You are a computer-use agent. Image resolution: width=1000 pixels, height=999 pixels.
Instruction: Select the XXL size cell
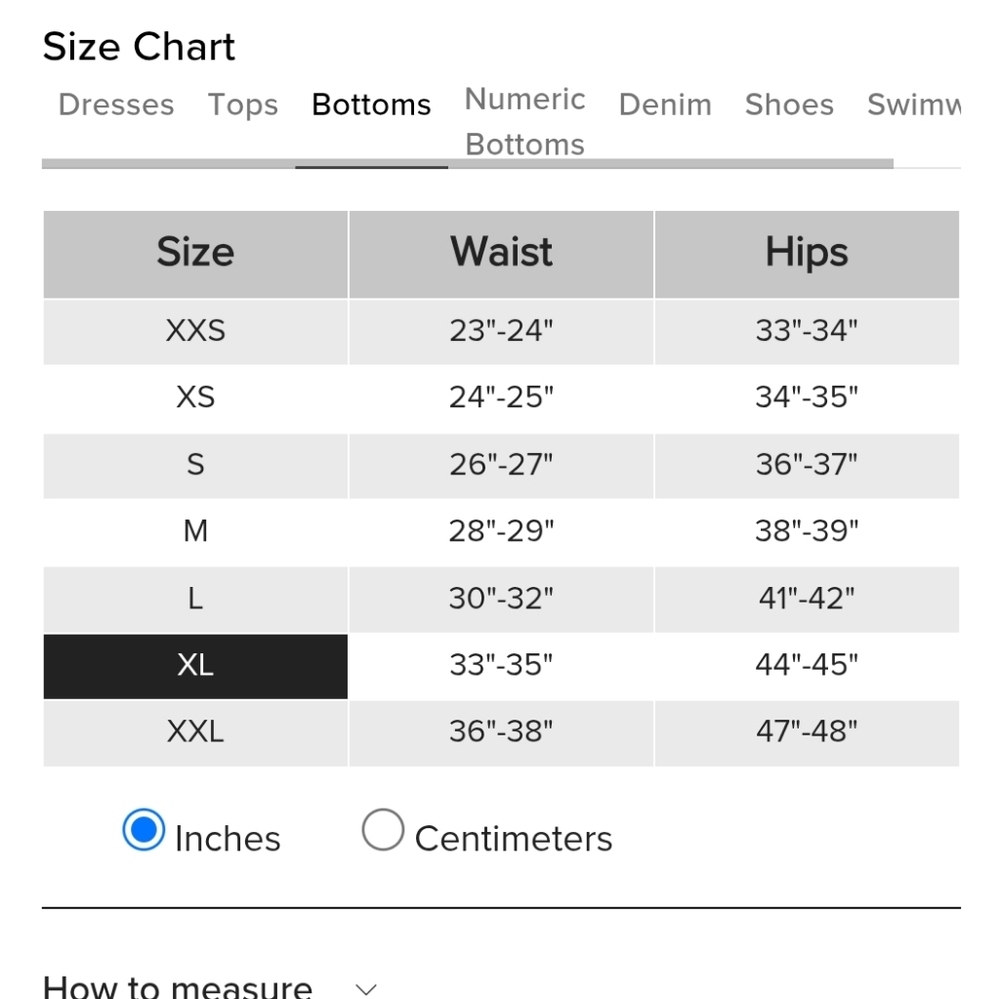(x=196, y=733)
